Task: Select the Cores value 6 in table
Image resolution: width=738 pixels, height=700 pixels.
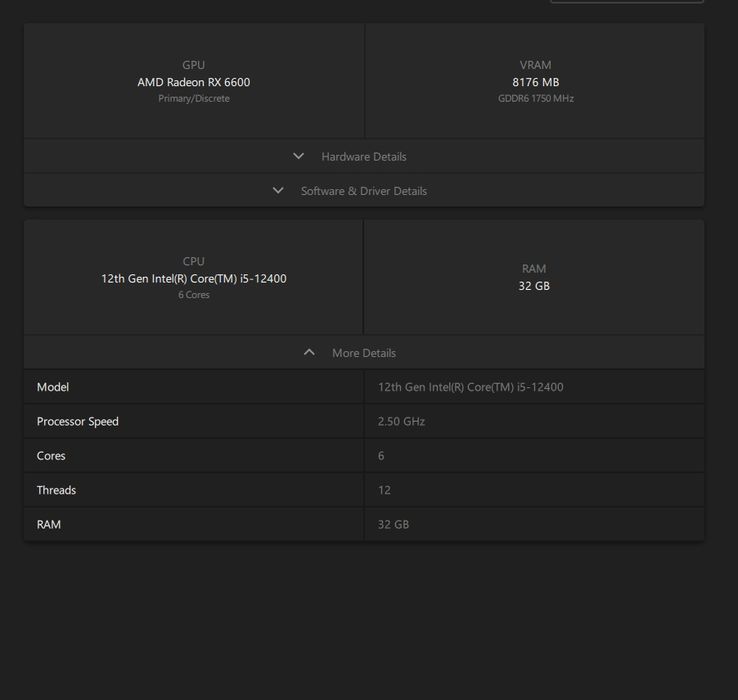Action: pos(381,456)
